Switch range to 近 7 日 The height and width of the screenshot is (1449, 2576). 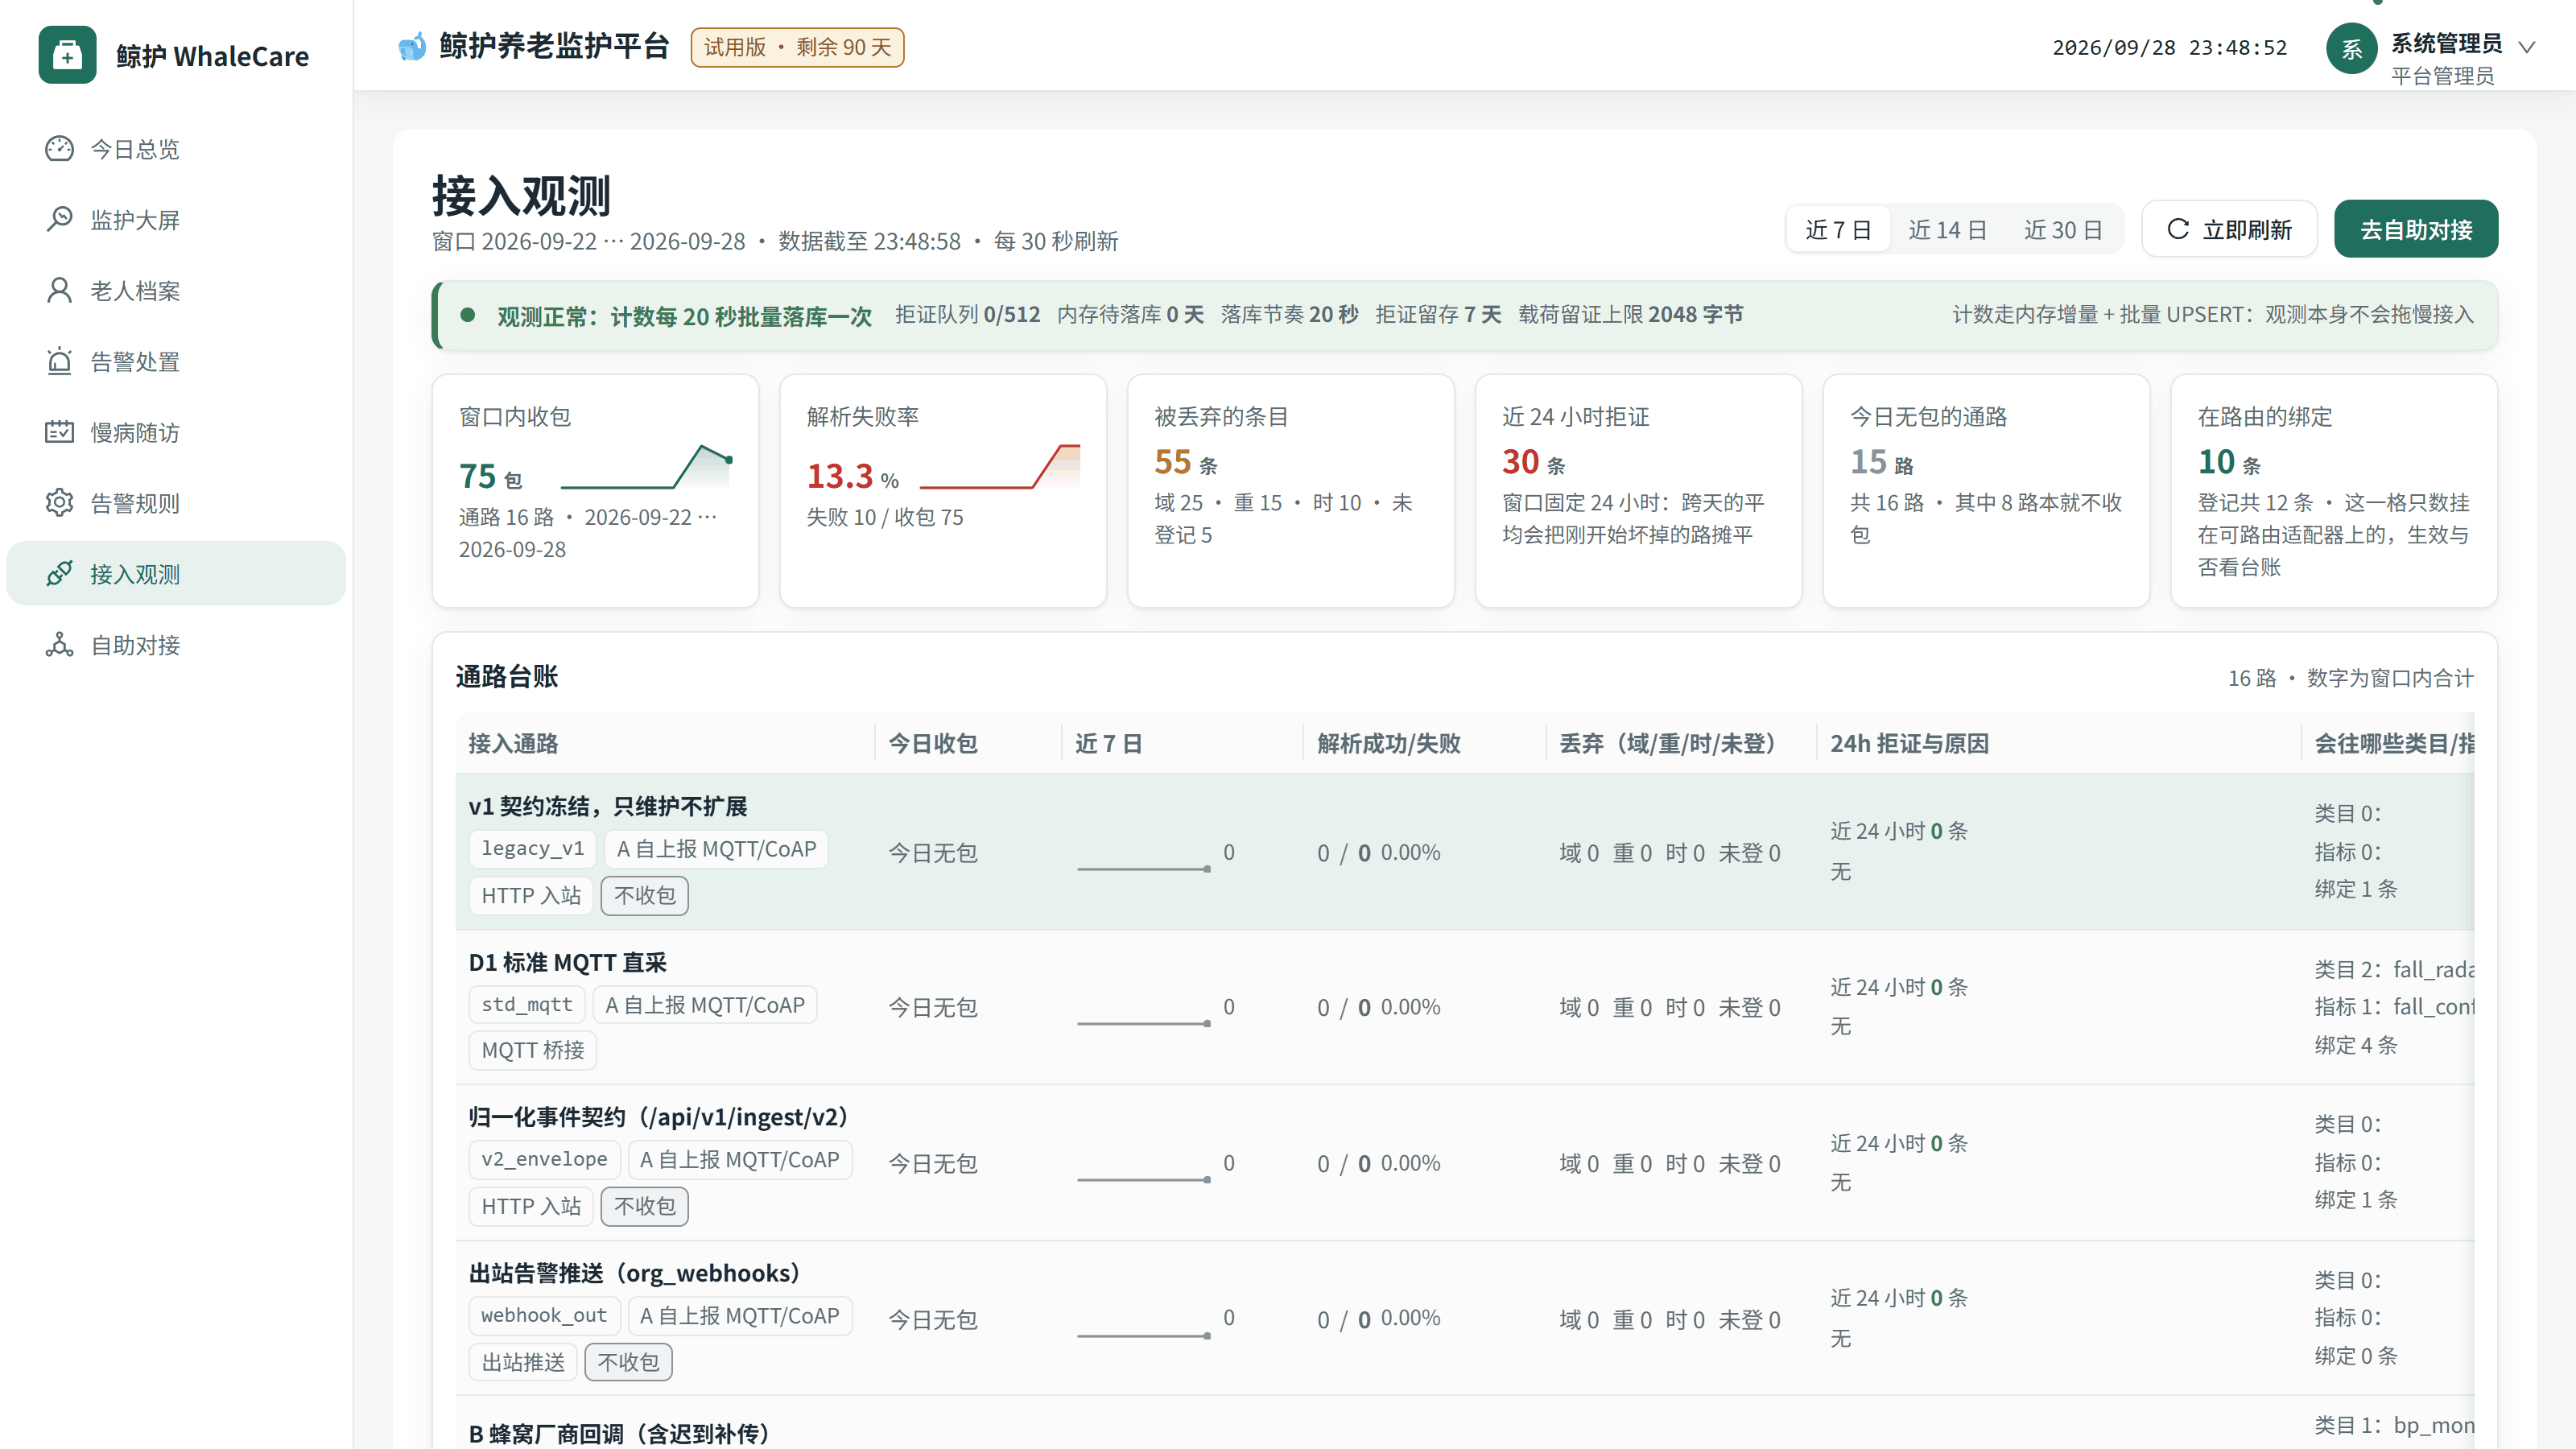pos(1838,229)
